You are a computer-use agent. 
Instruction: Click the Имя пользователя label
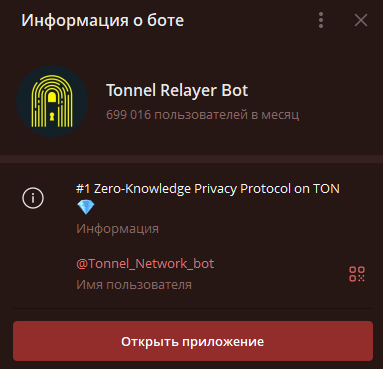[134, 285]
